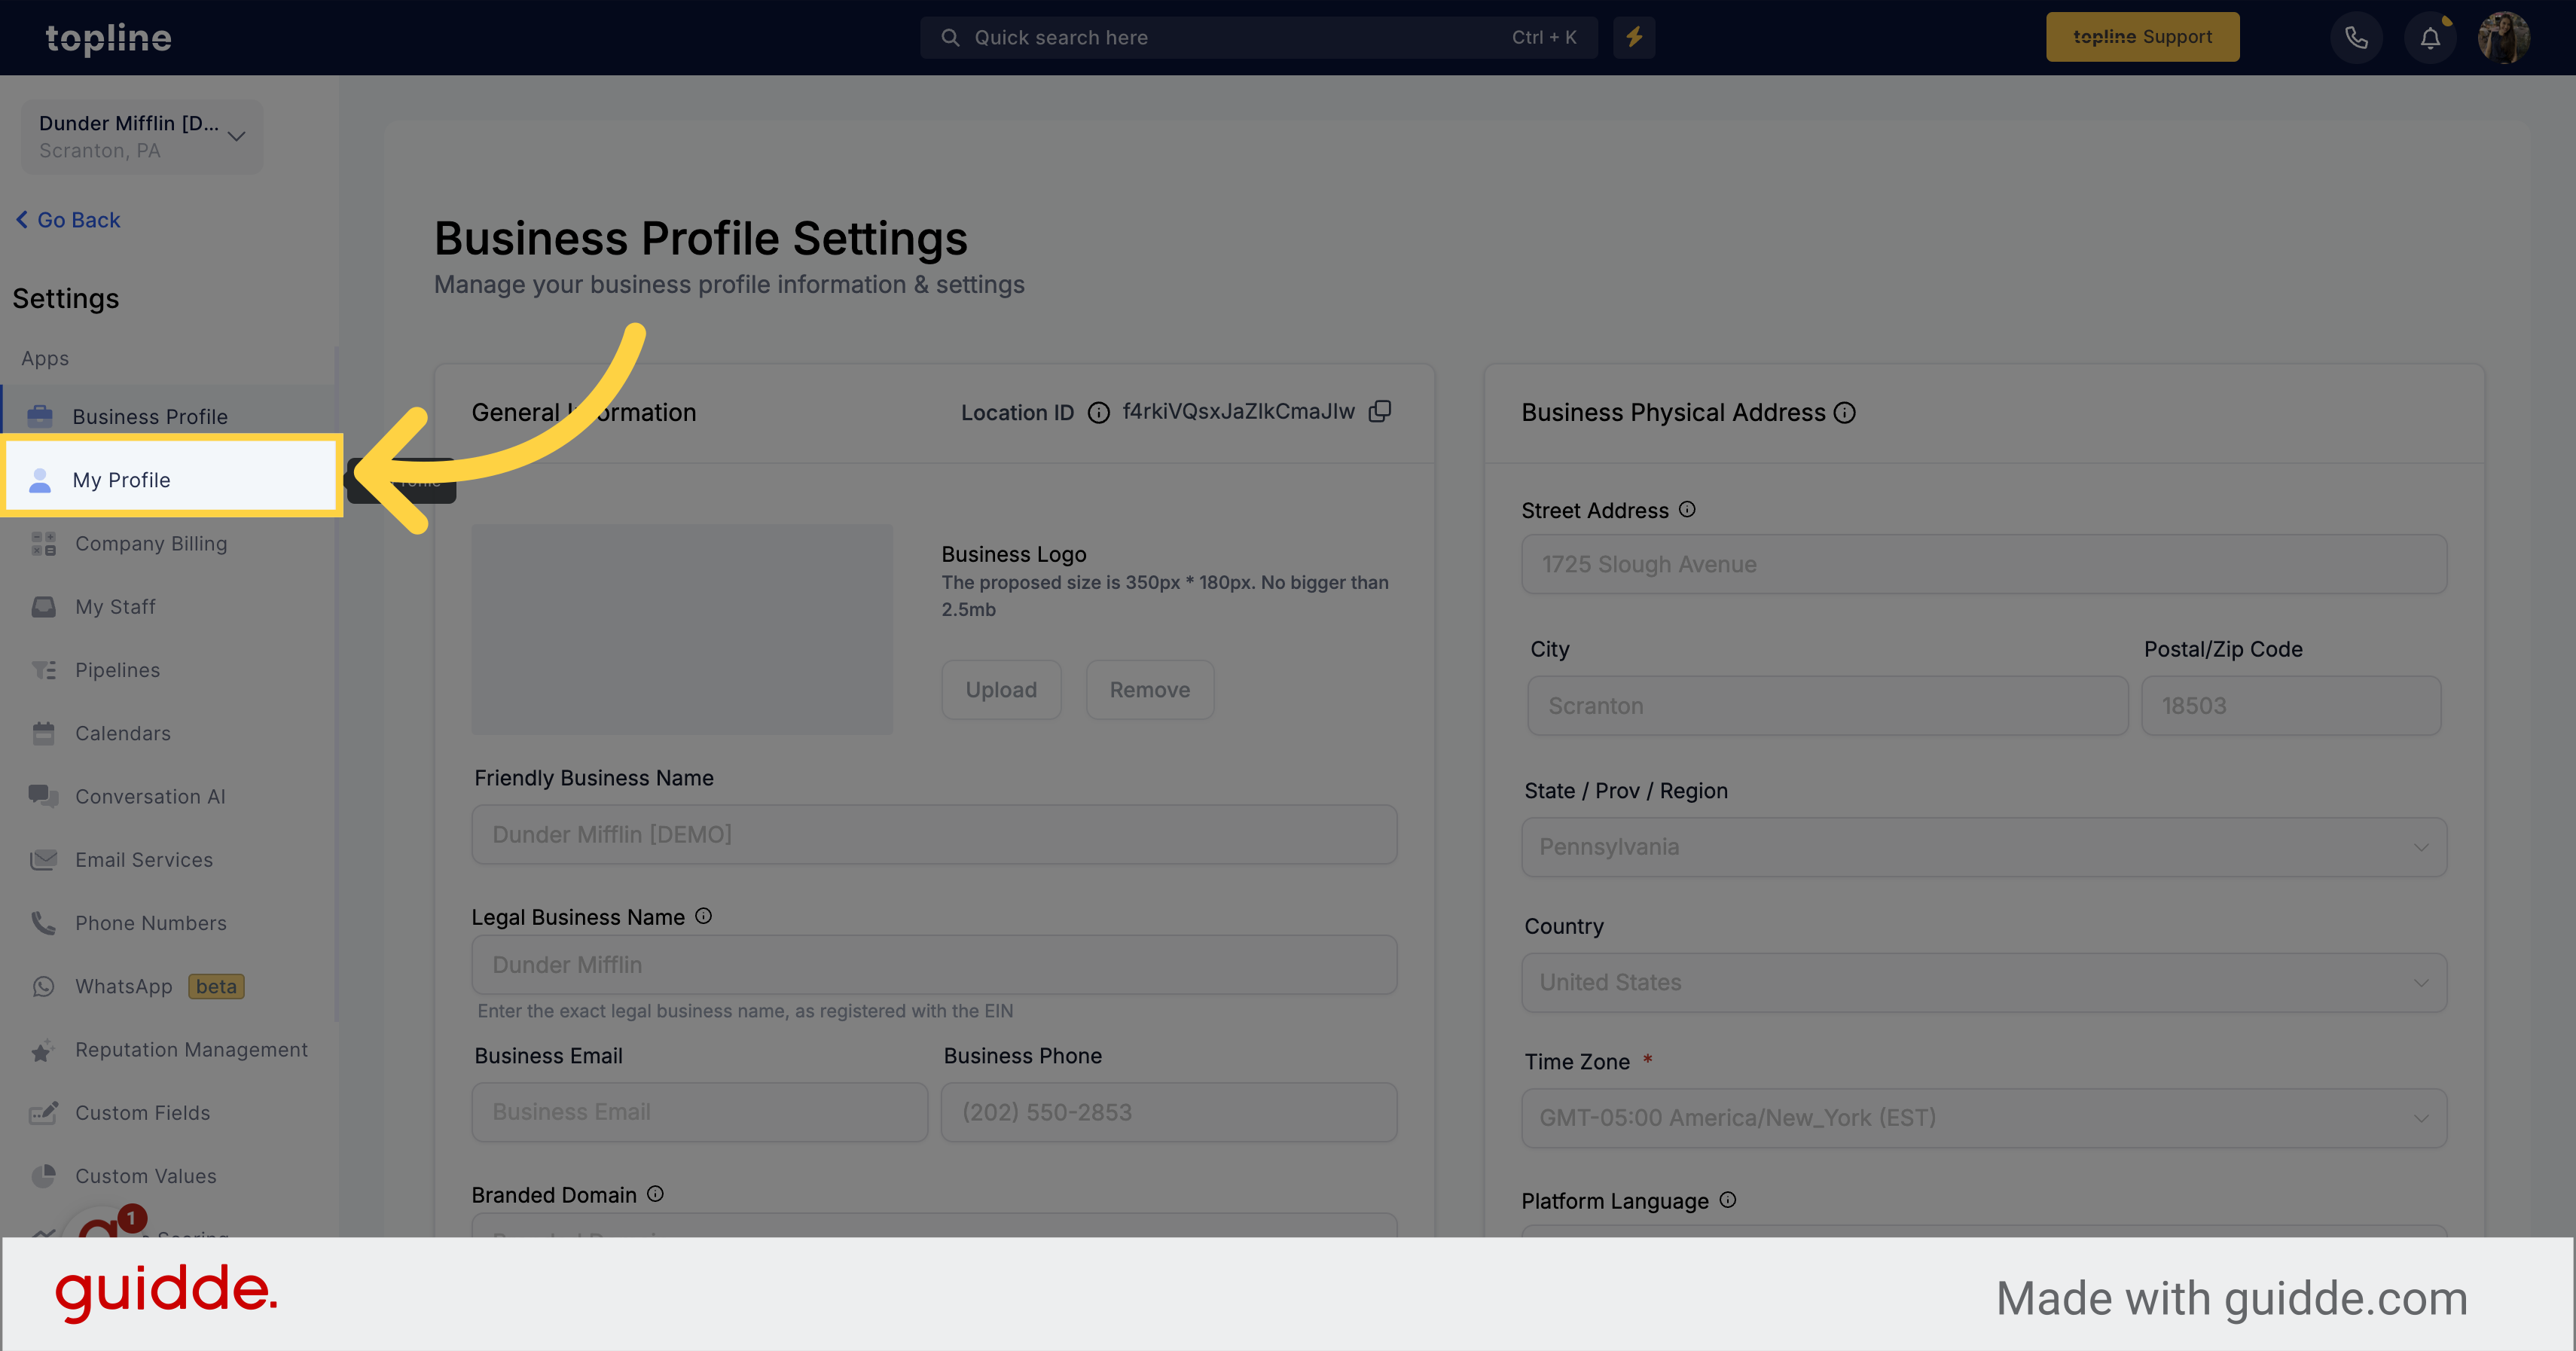Image resolution: width=2576 pixels, height=1351 pixels.
Task: Open My Profile settings
Action: [x=171, y=480]
